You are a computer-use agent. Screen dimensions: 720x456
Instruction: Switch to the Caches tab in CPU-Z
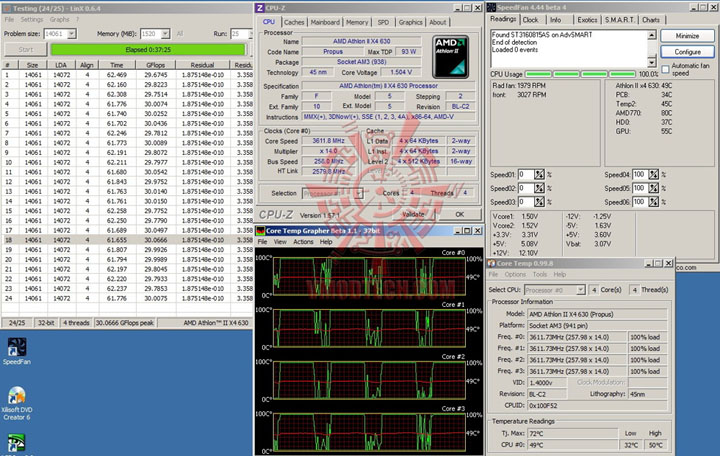(x=294, y=22)
